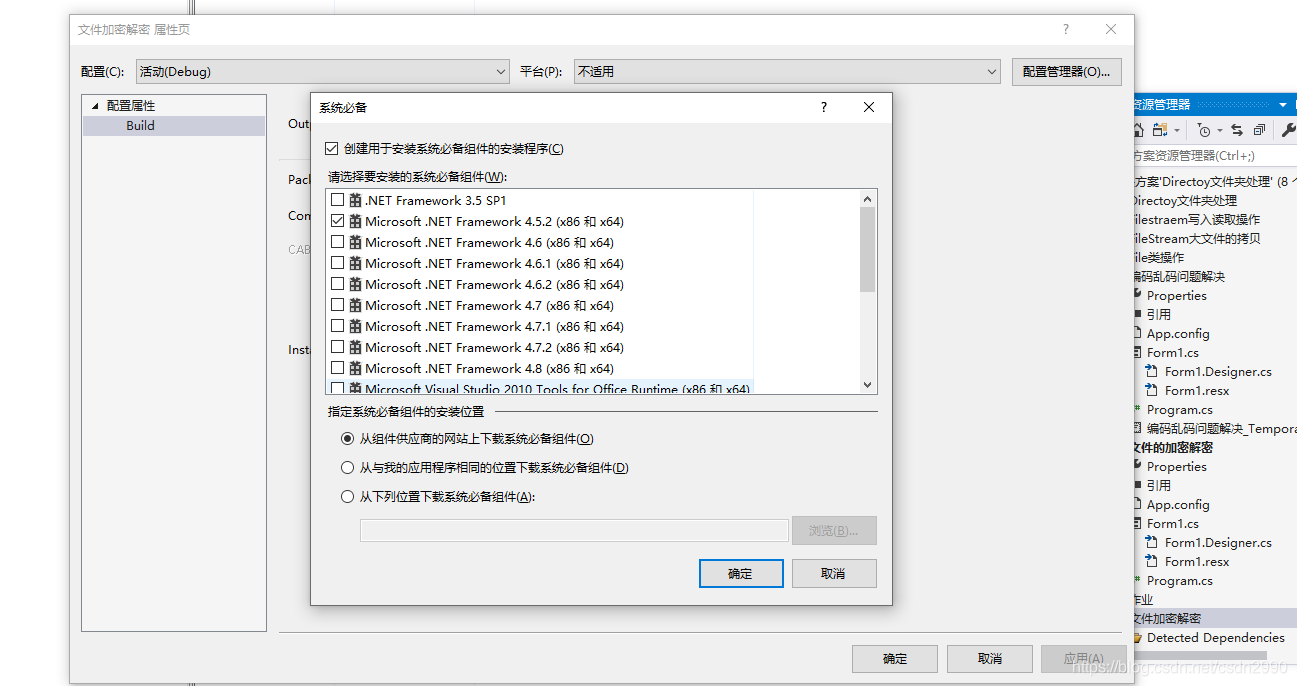Viewport: 1297px width, 686px height.
Task: Check Microsoft .NET Framework 4.7.1 checkbox
Action: [x=337, y=326]
